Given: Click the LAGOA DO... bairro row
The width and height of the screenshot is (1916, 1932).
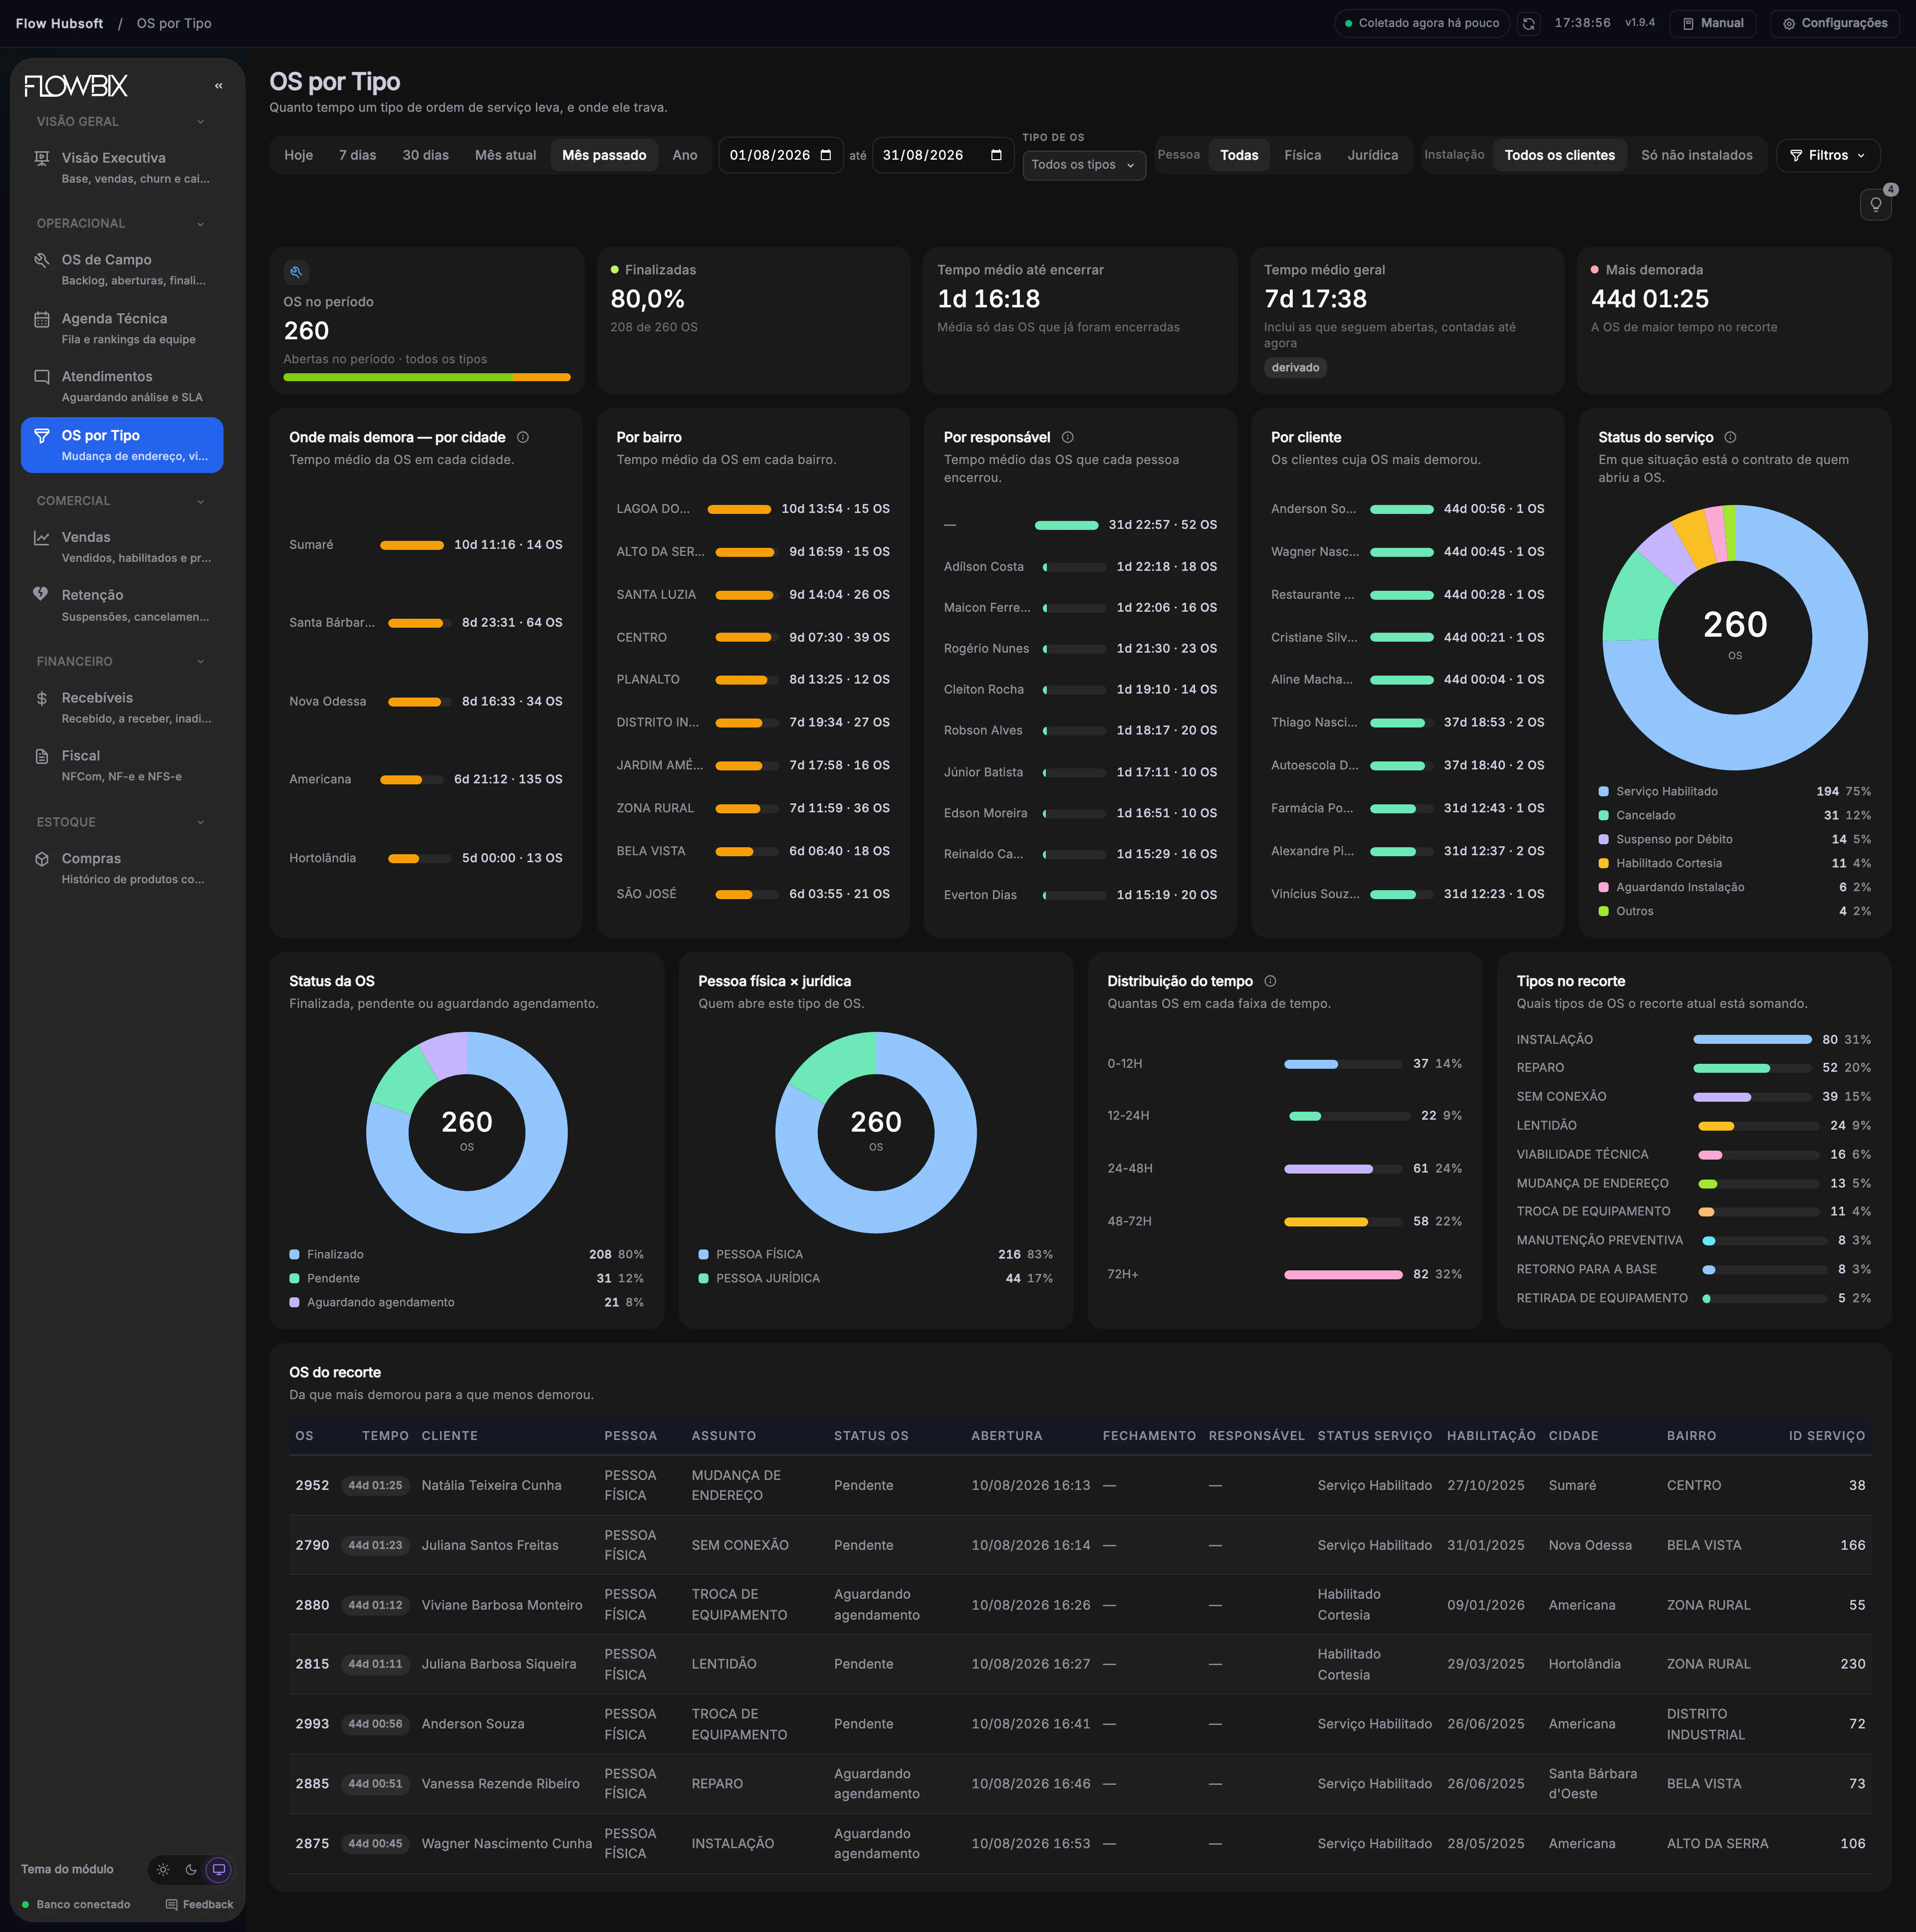Looking at the screenshot, I should pos(753,509).
